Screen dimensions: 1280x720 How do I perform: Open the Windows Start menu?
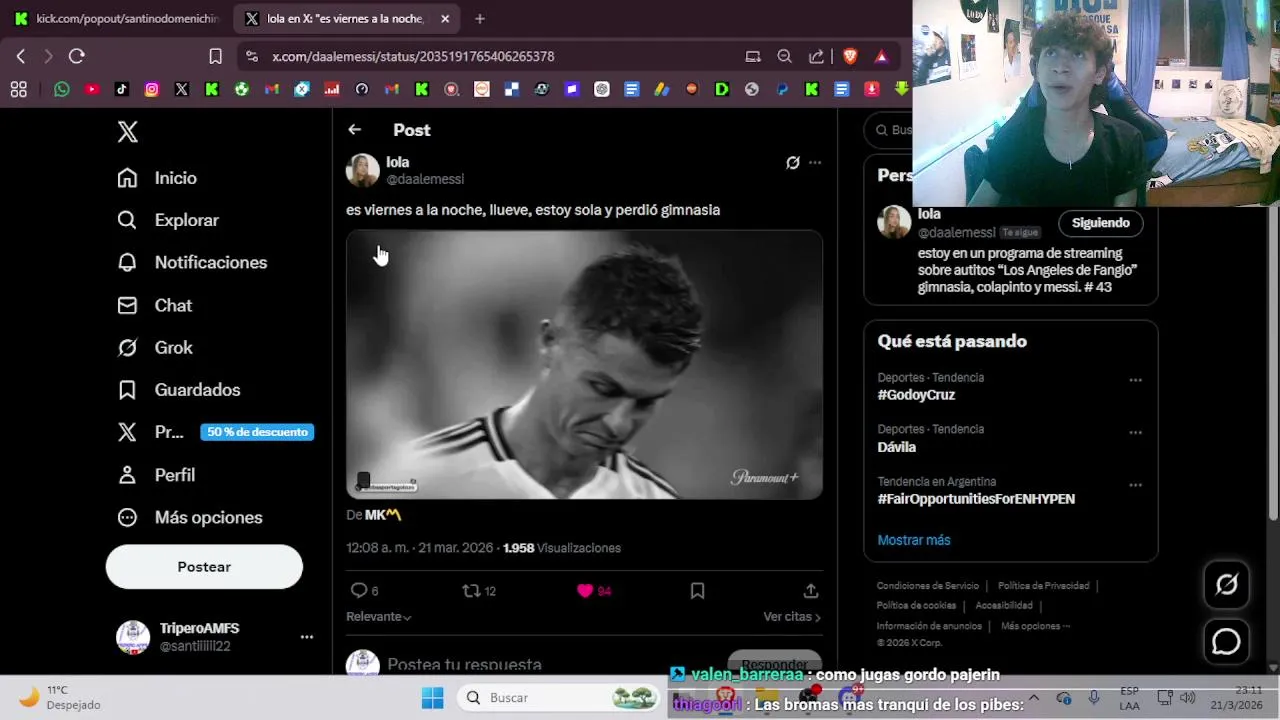coord(432,697)
